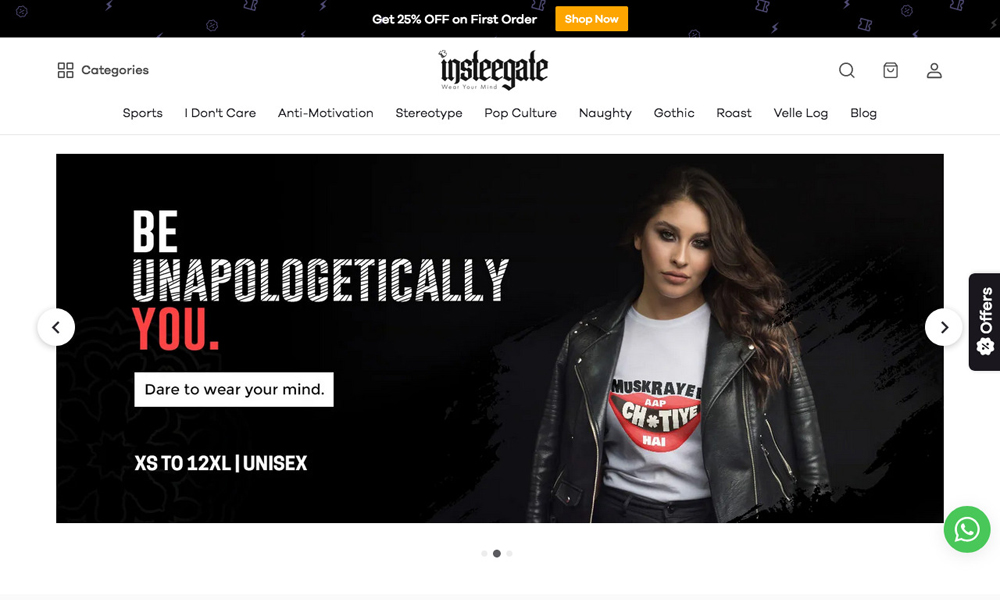Click the Categories grid icon
Image resolution: width=1000 pixels, height=600 pixels.
(66, 70)
